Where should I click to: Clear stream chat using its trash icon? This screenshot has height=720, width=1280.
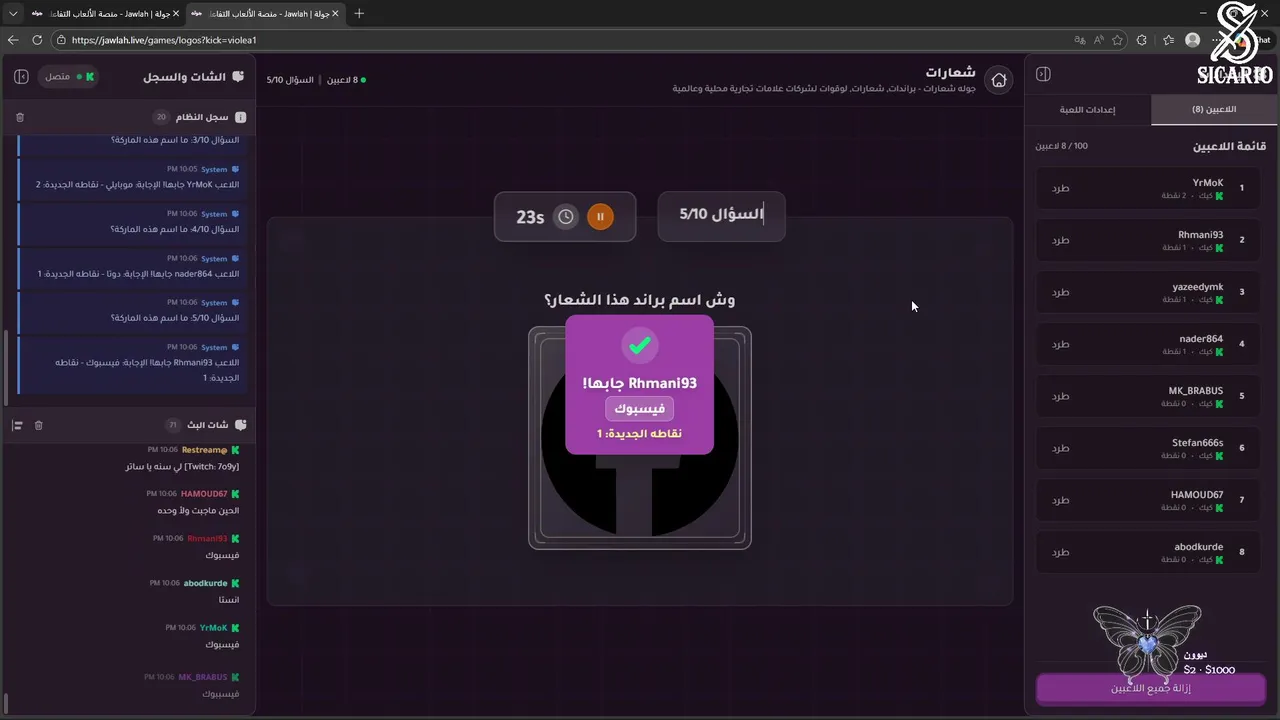tap(38, 425)
